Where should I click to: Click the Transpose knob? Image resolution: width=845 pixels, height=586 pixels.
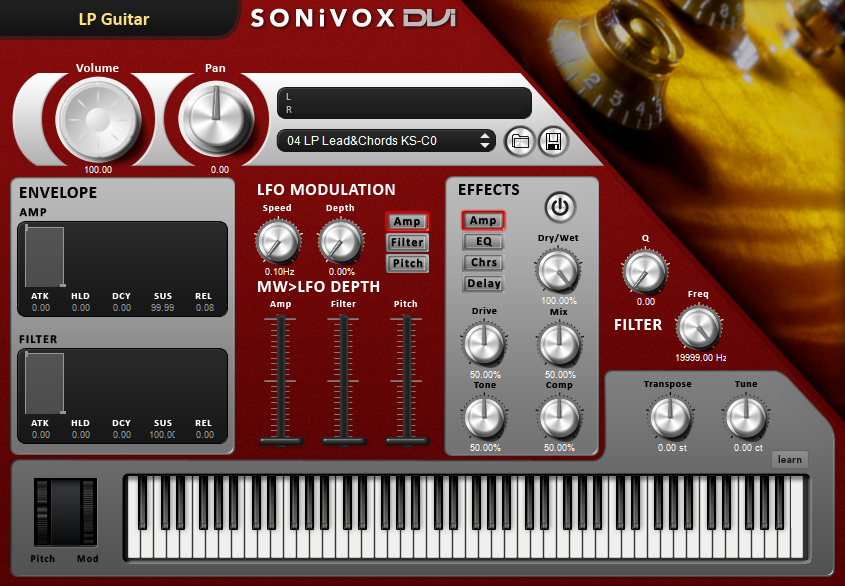[670, 417]
